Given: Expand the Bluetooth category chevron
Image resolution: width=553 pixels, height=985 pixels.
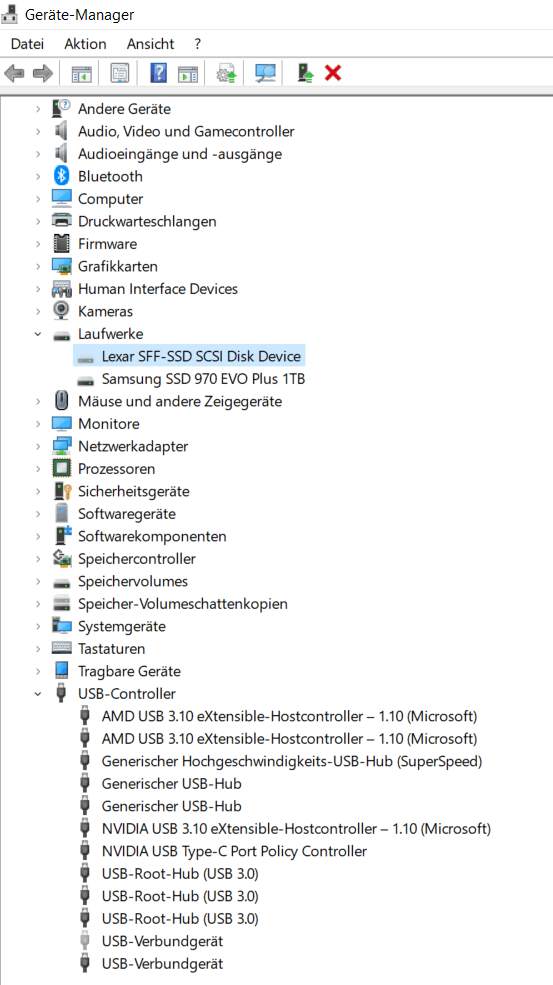Looking at the screenshot, I should [x=38, y=177].
